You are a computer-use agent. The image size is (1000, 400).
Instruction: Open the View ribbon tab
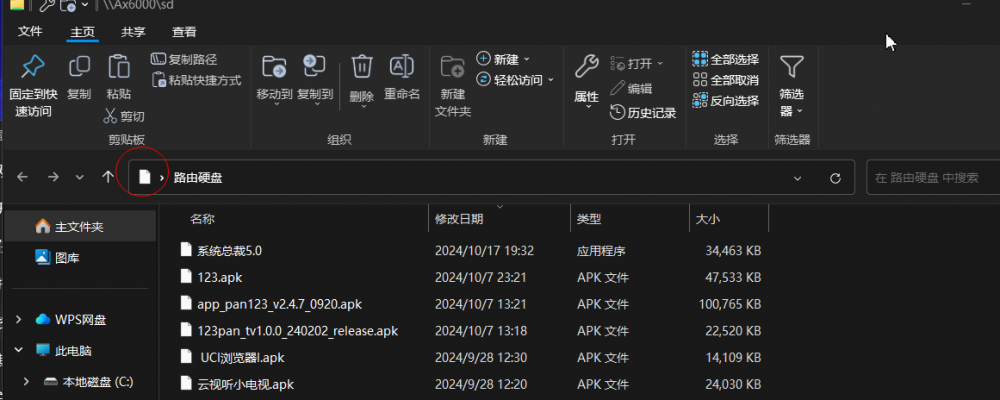(x=184, y=32)
